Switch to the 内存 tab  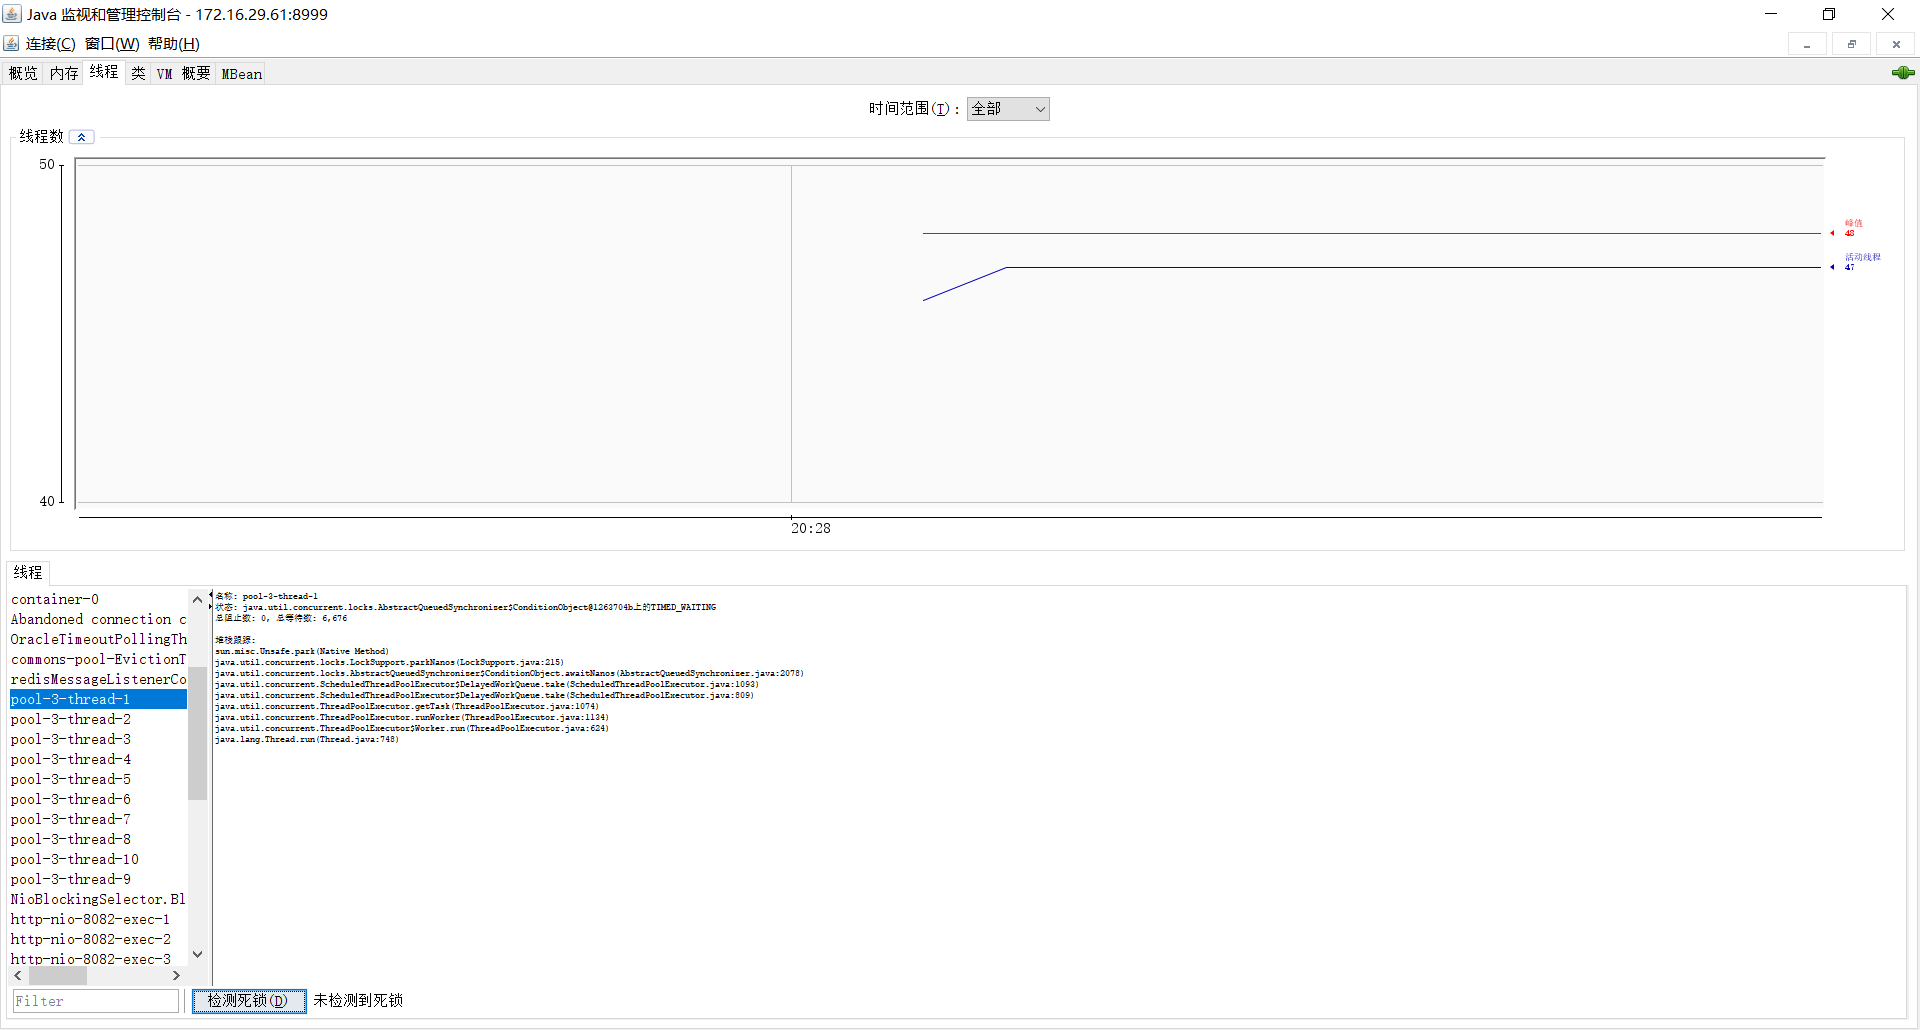point(64,74)
